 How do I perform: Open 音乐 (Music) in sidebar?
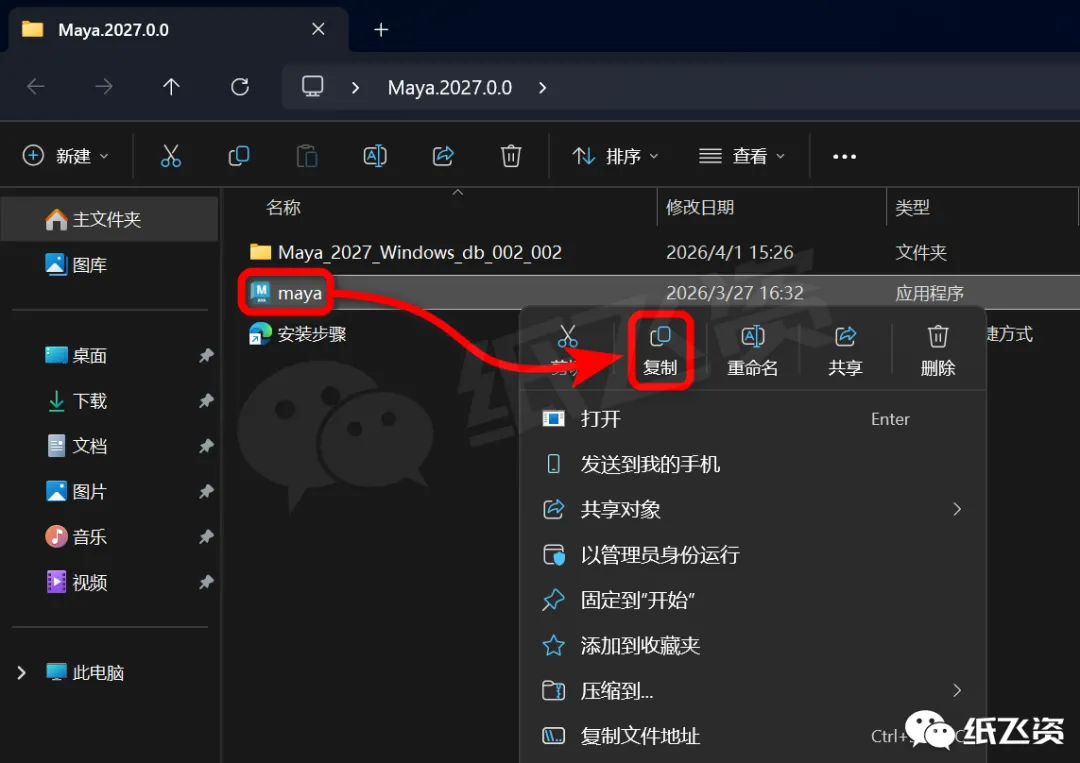[x=76, y=537]
